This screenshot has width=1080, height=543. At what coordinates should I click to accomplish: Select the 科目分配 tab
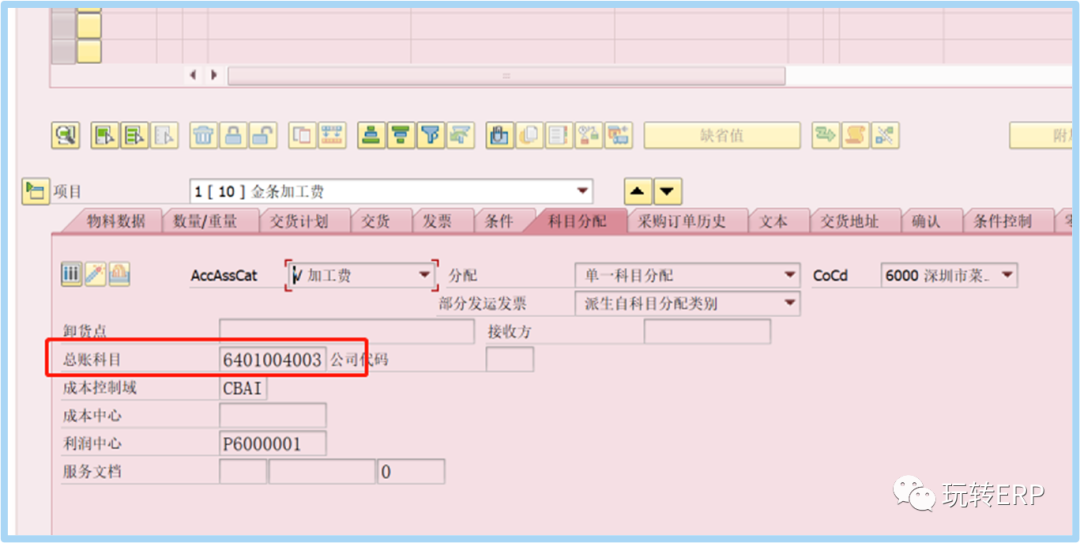[577, 221]
